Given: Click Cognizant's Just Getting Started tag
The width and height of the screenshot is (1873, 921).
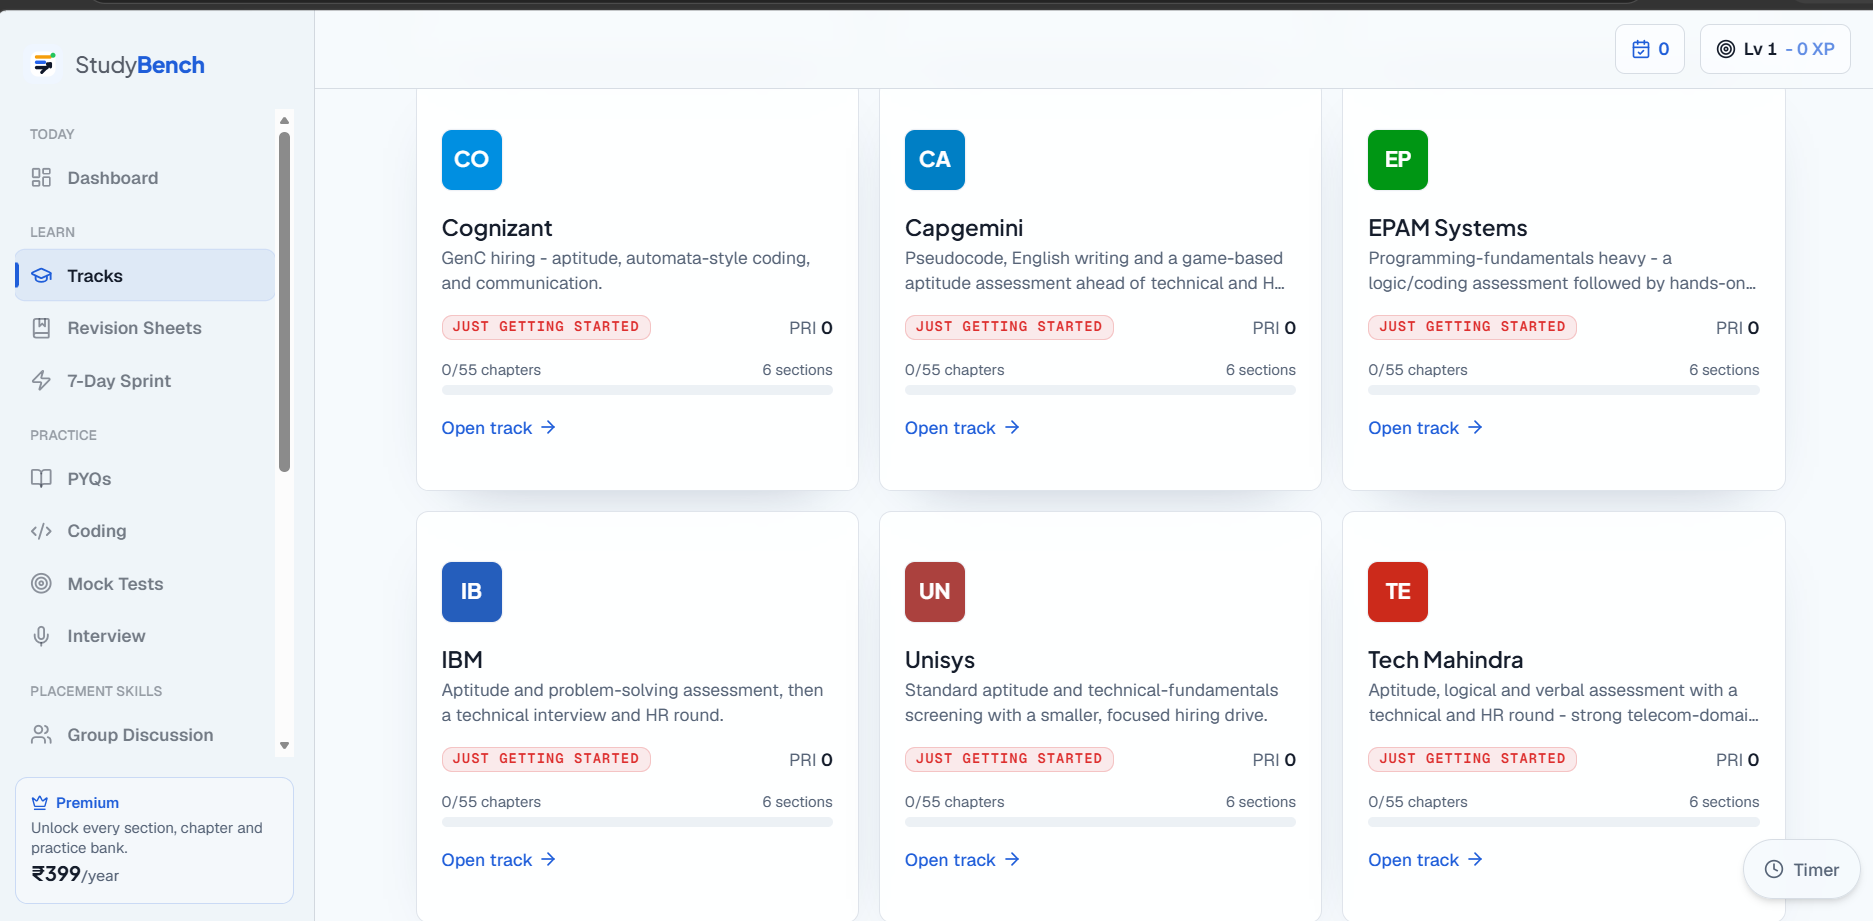Looking at the screenshot, I should tap(546, 327).
